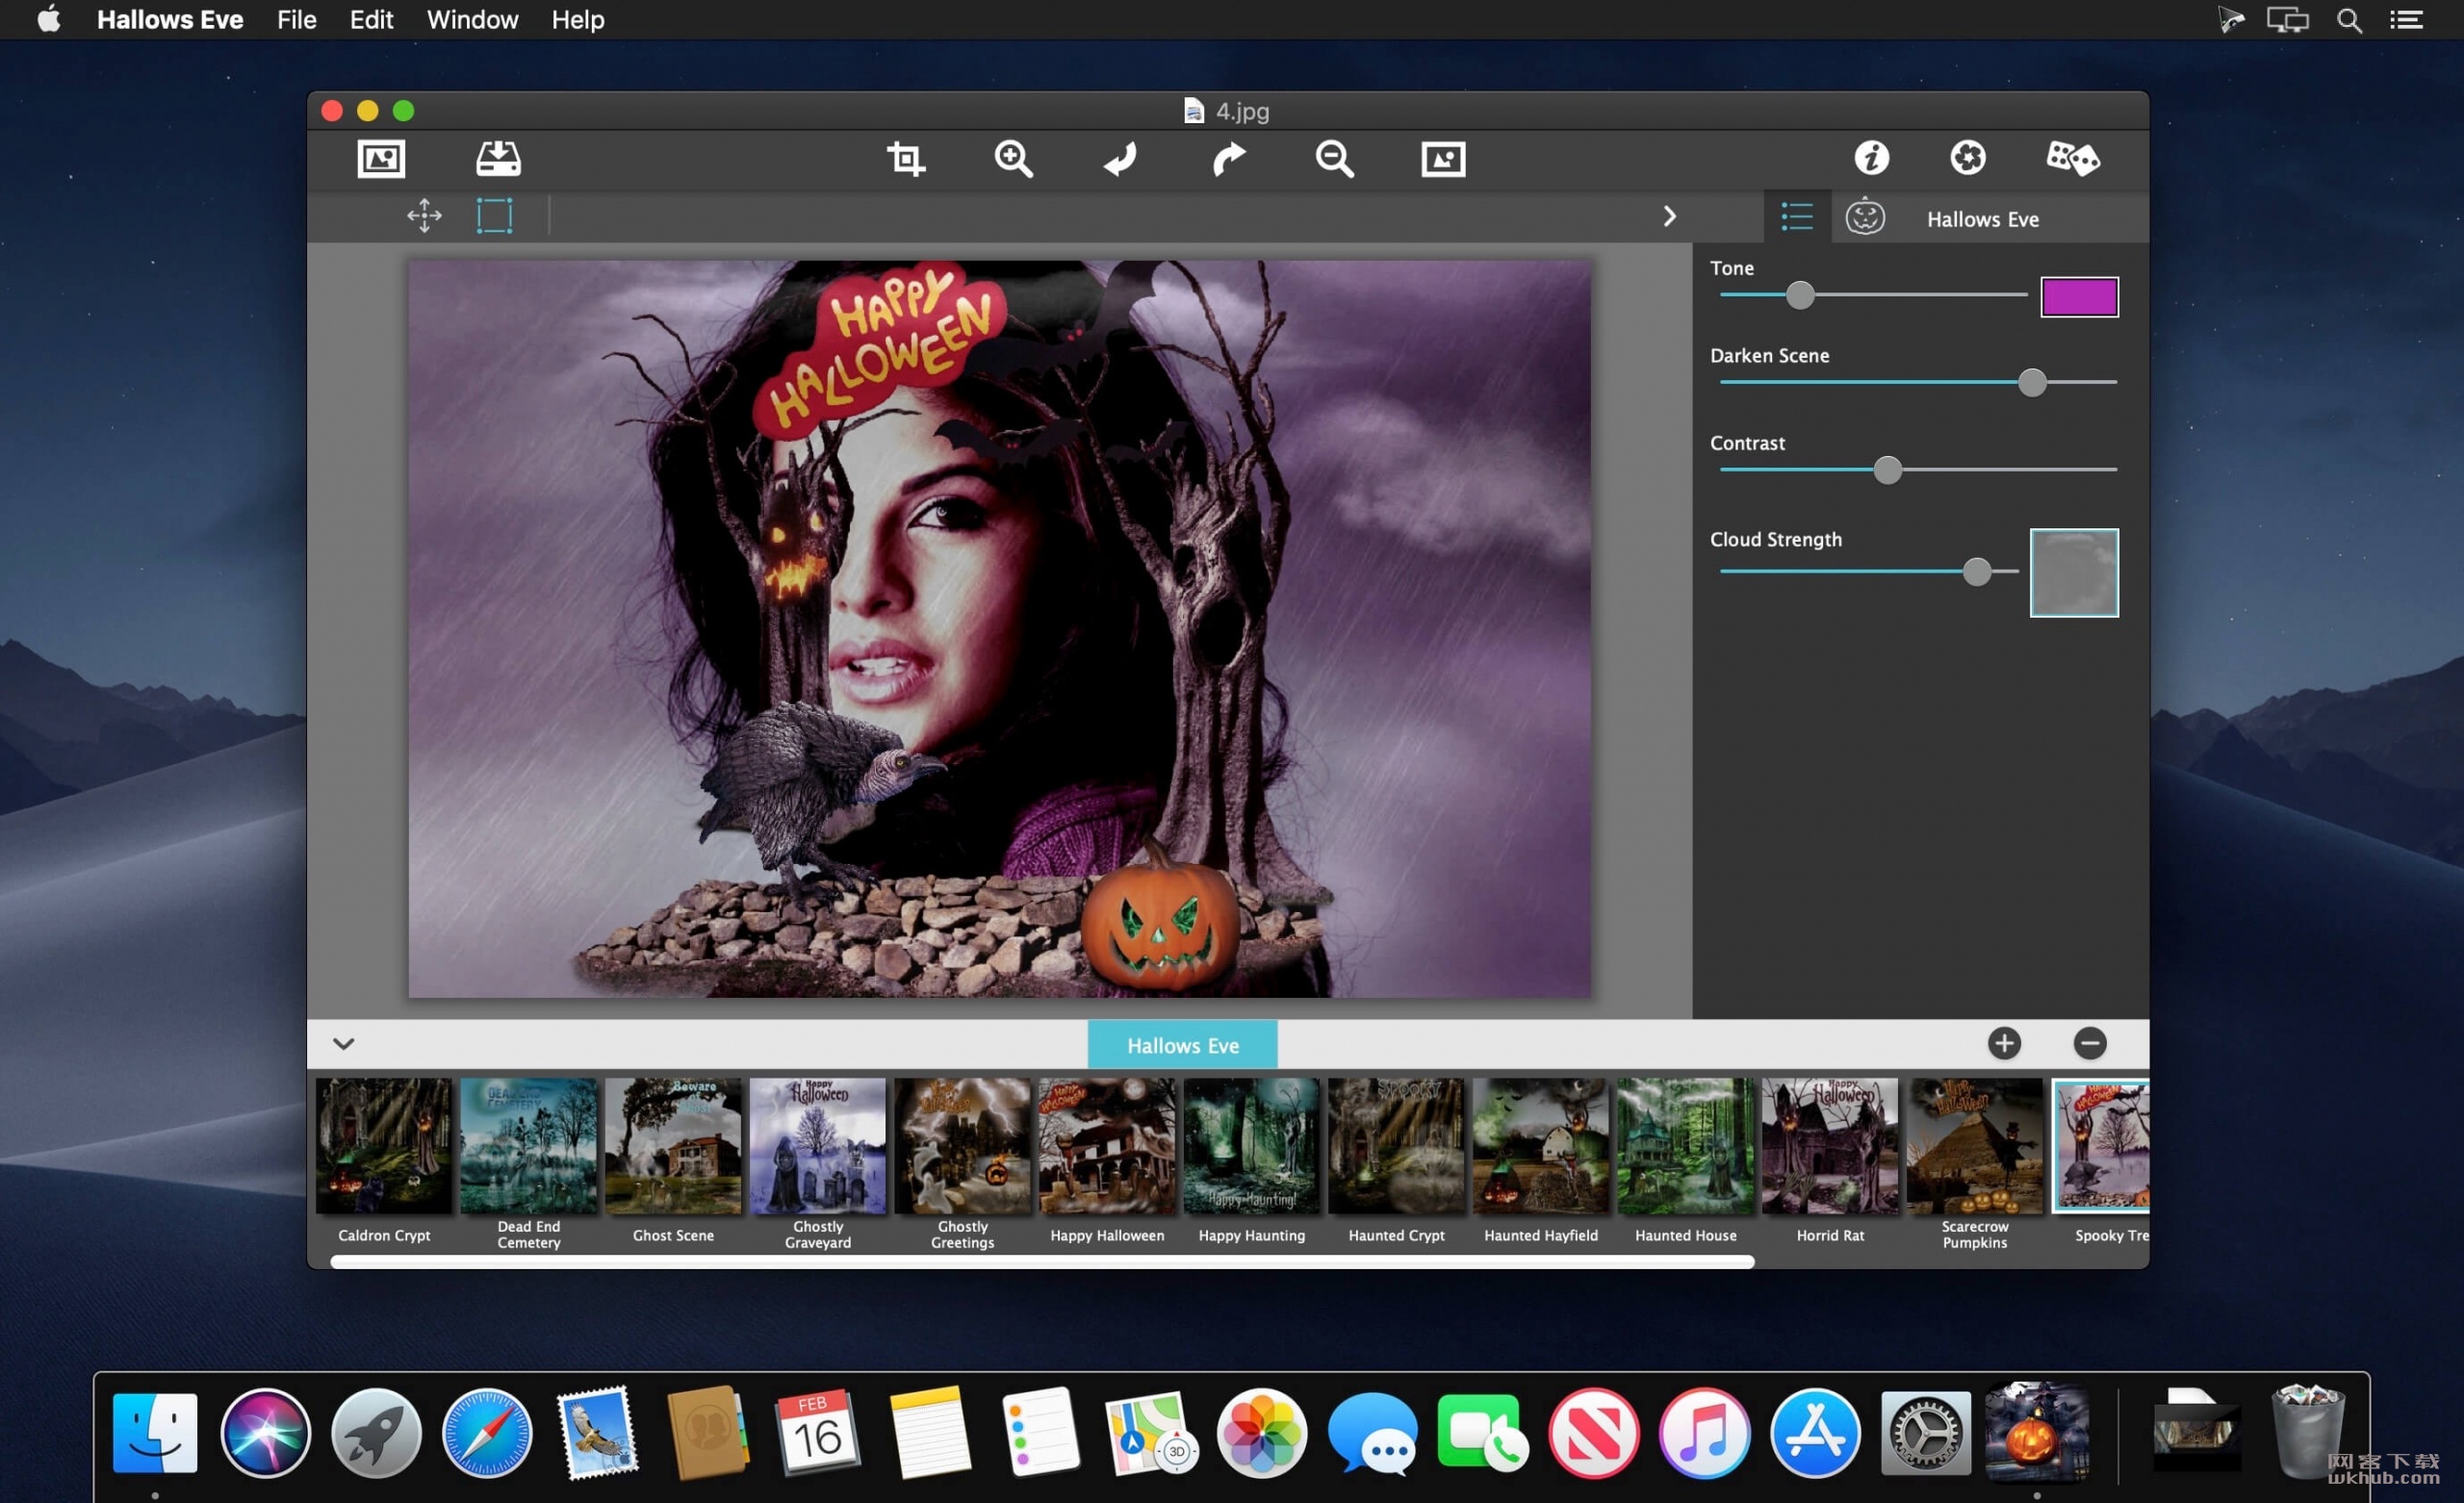Open an image with the photo icon
The image size is (2464, 1503).
(381, 158)
